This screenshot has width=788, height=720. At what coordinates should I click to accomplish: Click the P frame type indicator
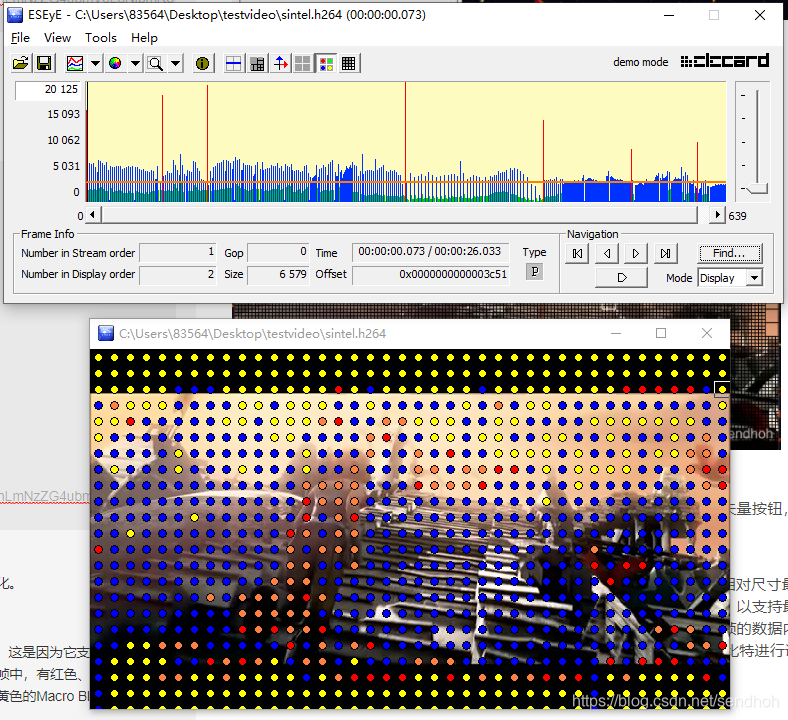(534, 272)
